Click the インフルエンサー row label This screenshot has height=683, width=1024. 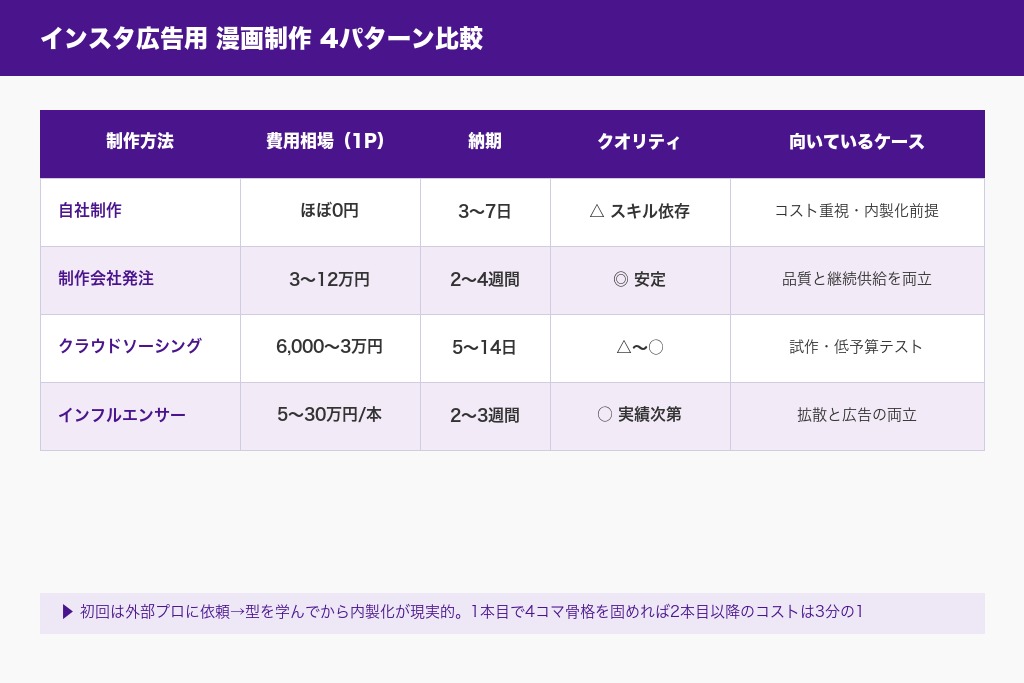click(x=122, y=415)
